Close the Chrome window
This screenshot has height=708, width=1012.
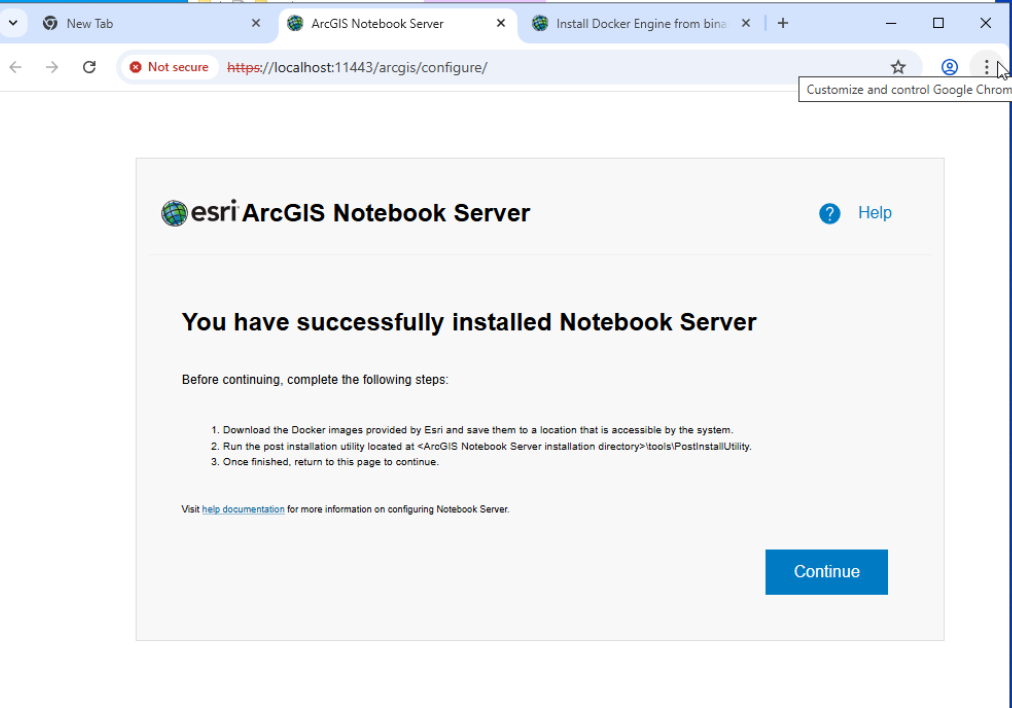(986, 23)
